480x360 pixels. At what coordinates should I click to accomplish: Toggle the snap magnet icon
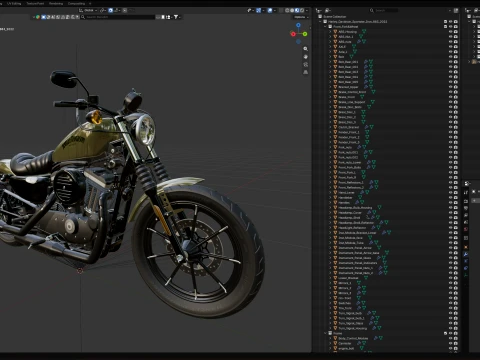[110, 10]
